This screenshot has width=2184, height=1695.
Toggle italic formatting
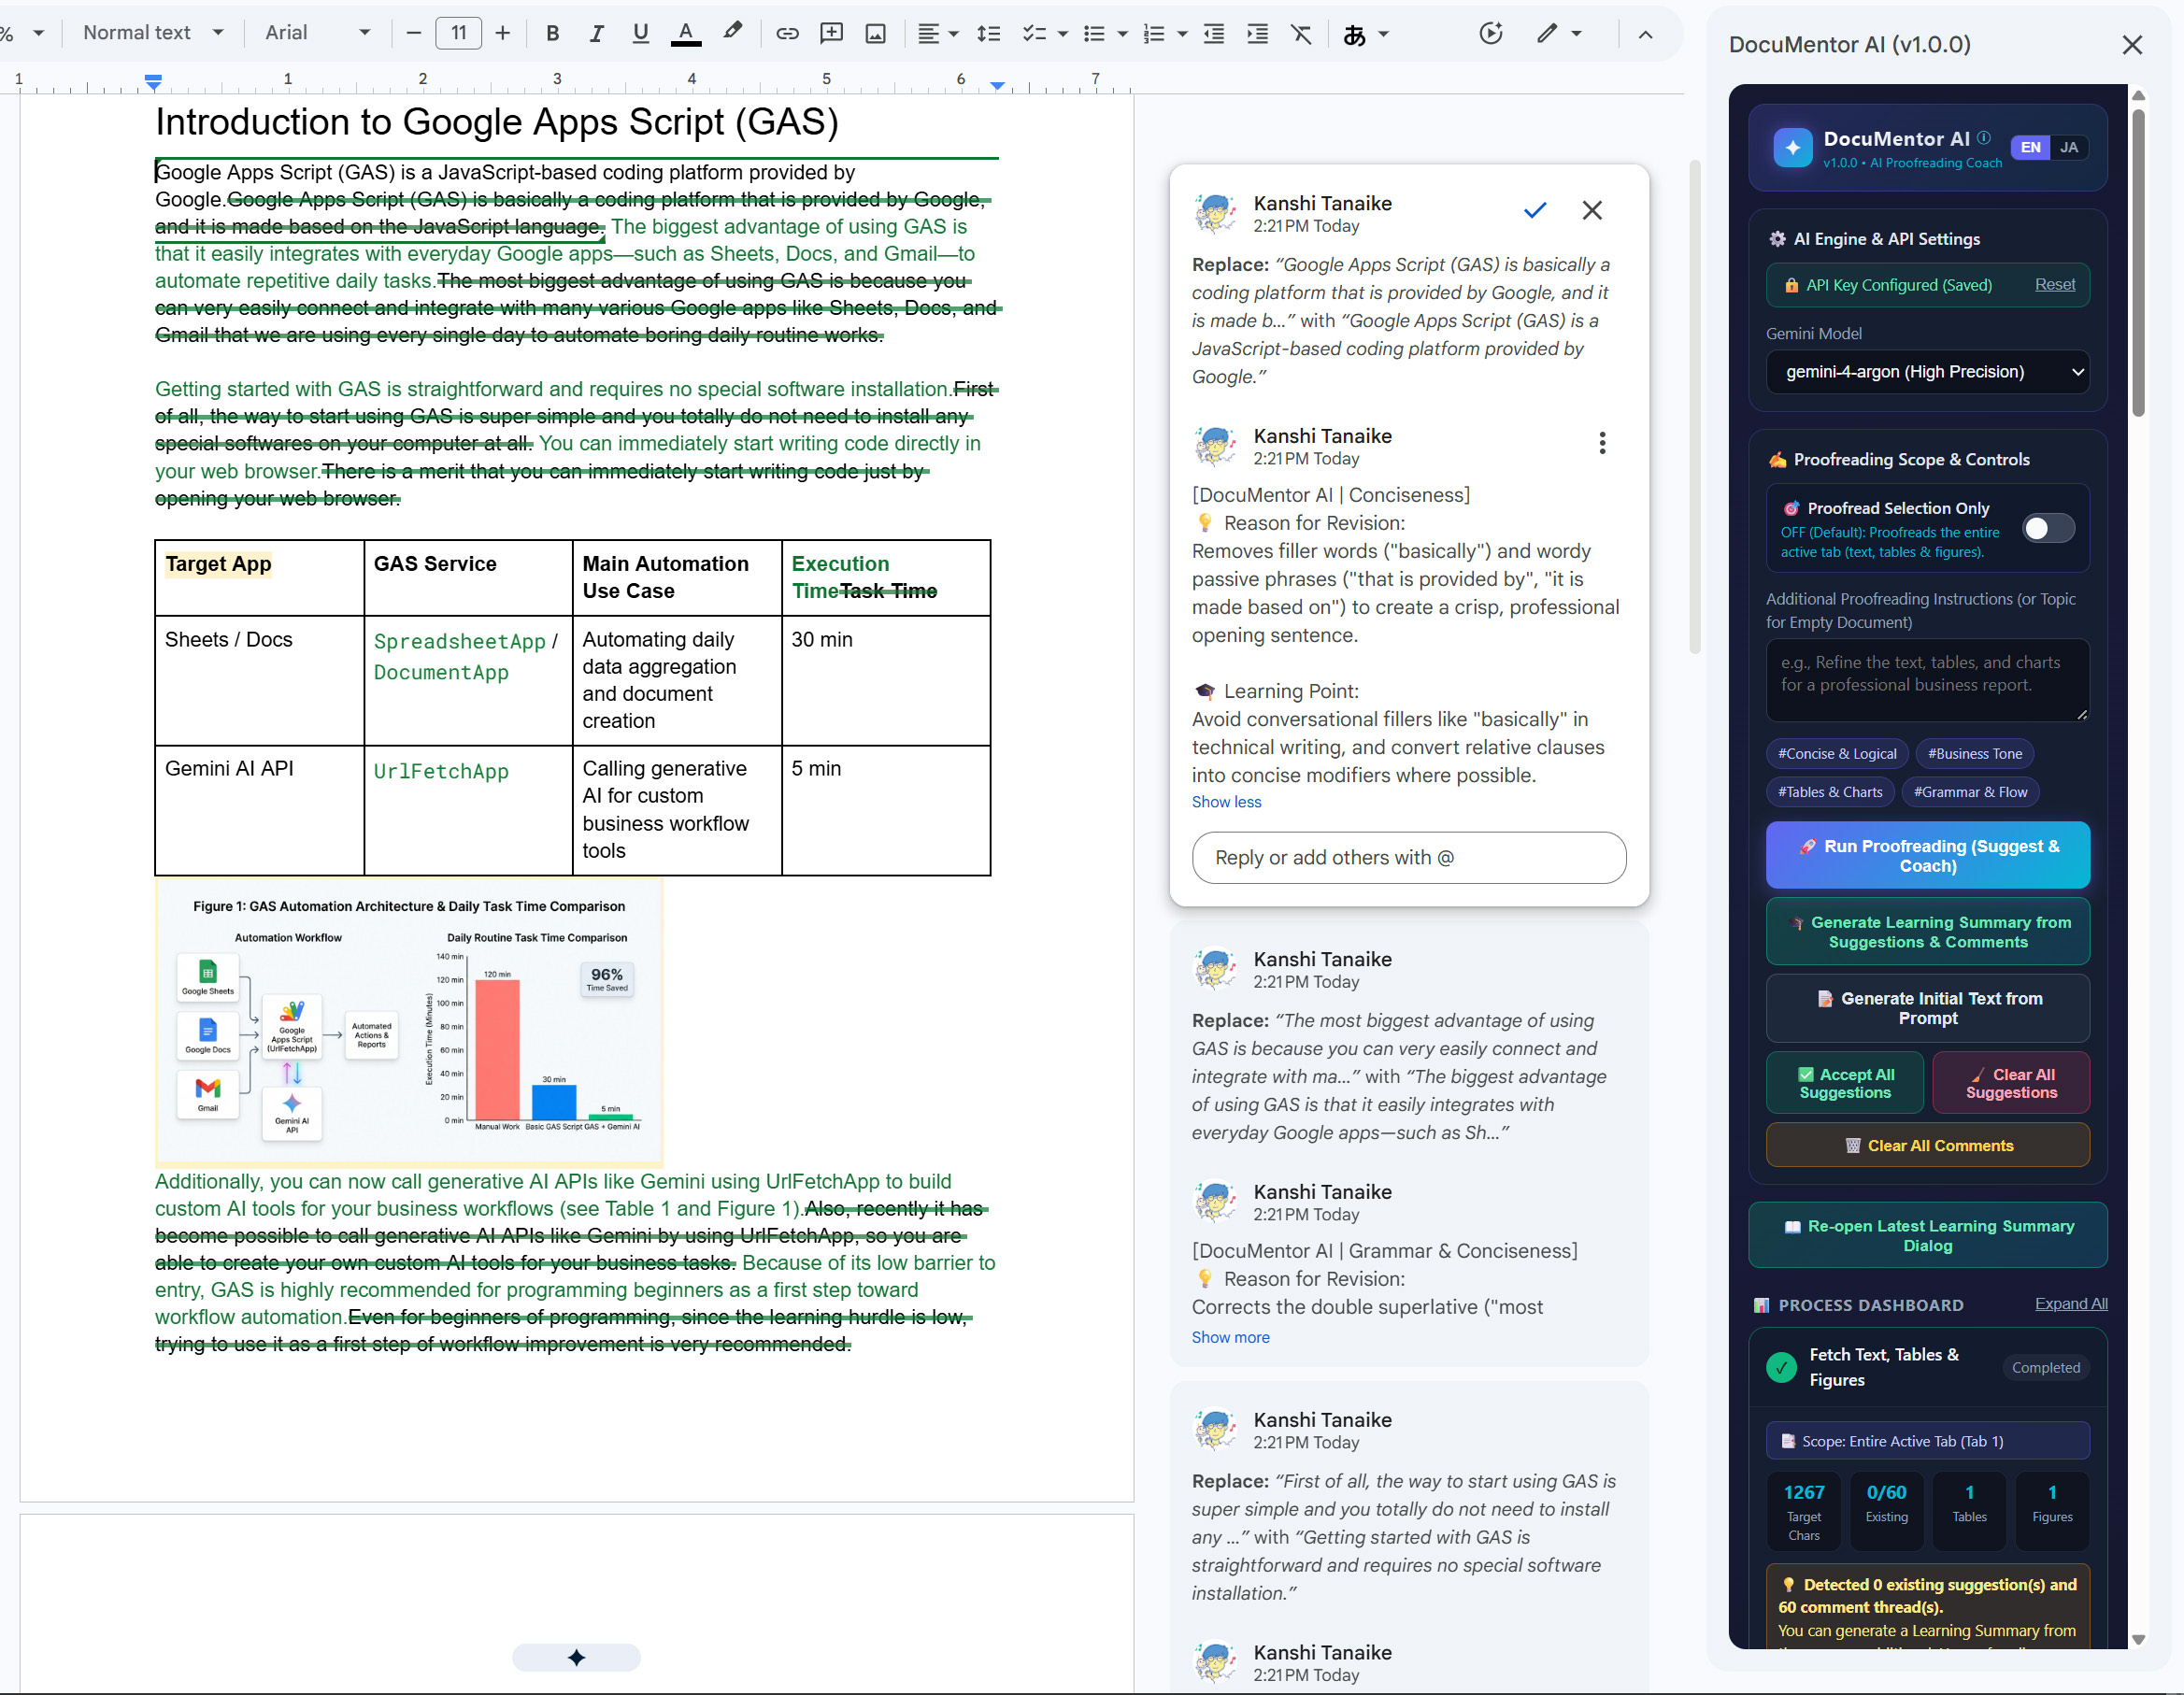pos(596,33)
